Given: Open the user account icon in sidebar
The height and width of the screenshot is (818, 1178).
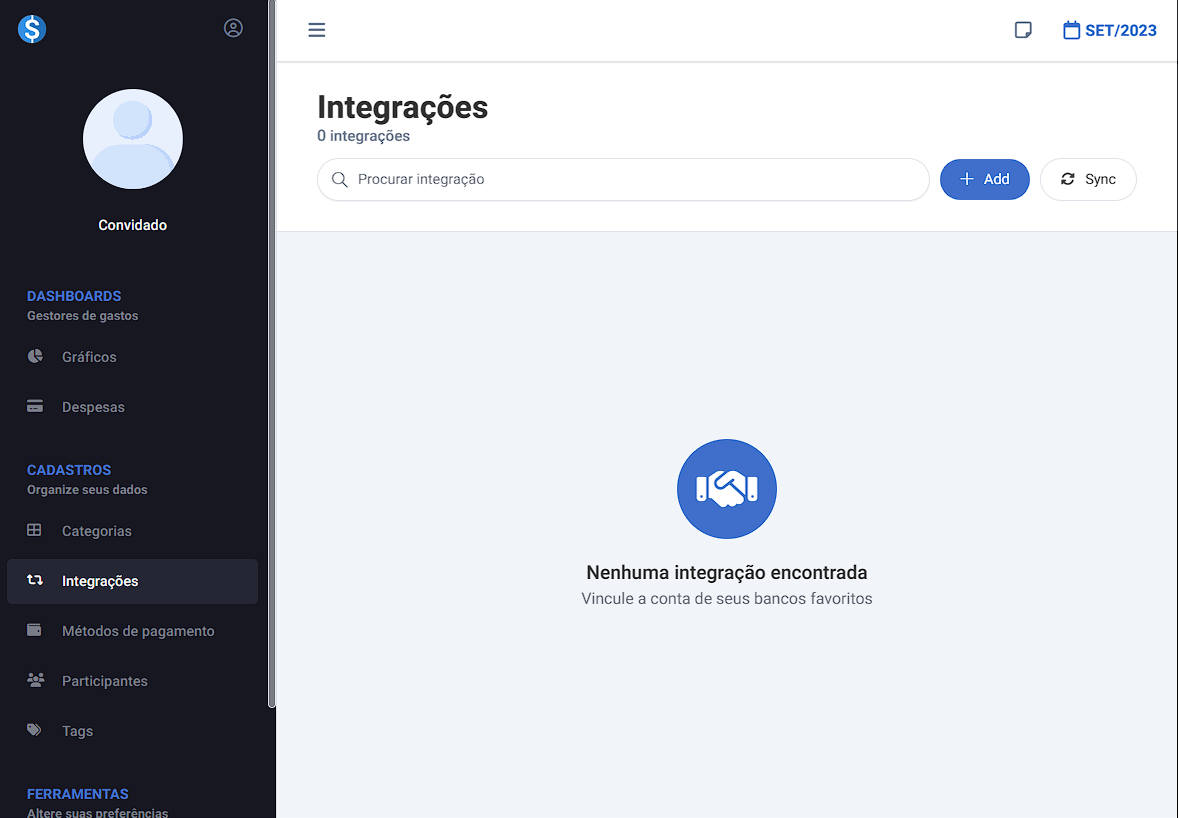Looking at the screenshot, I should pyautogui.click(x=233, y=28).
